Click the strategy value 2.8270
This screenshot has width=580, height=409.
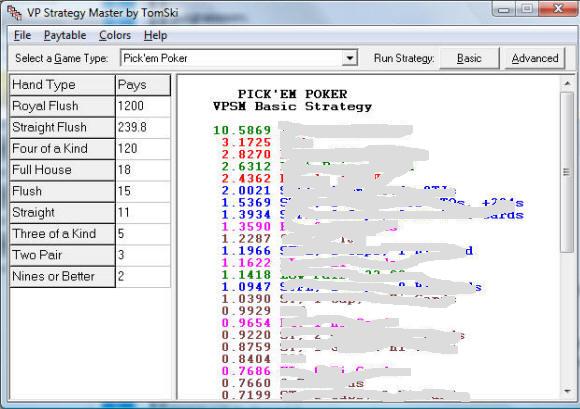(246, 154)
